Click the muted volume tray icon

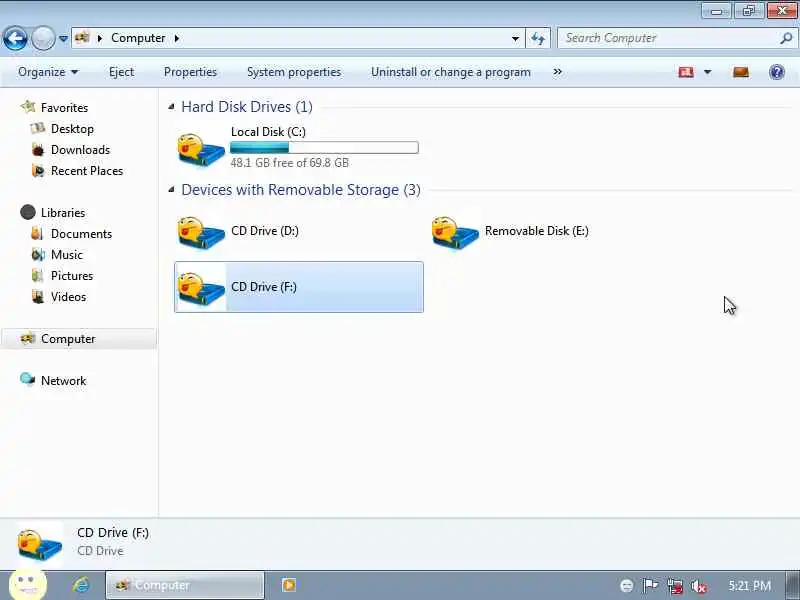[698, 586]
